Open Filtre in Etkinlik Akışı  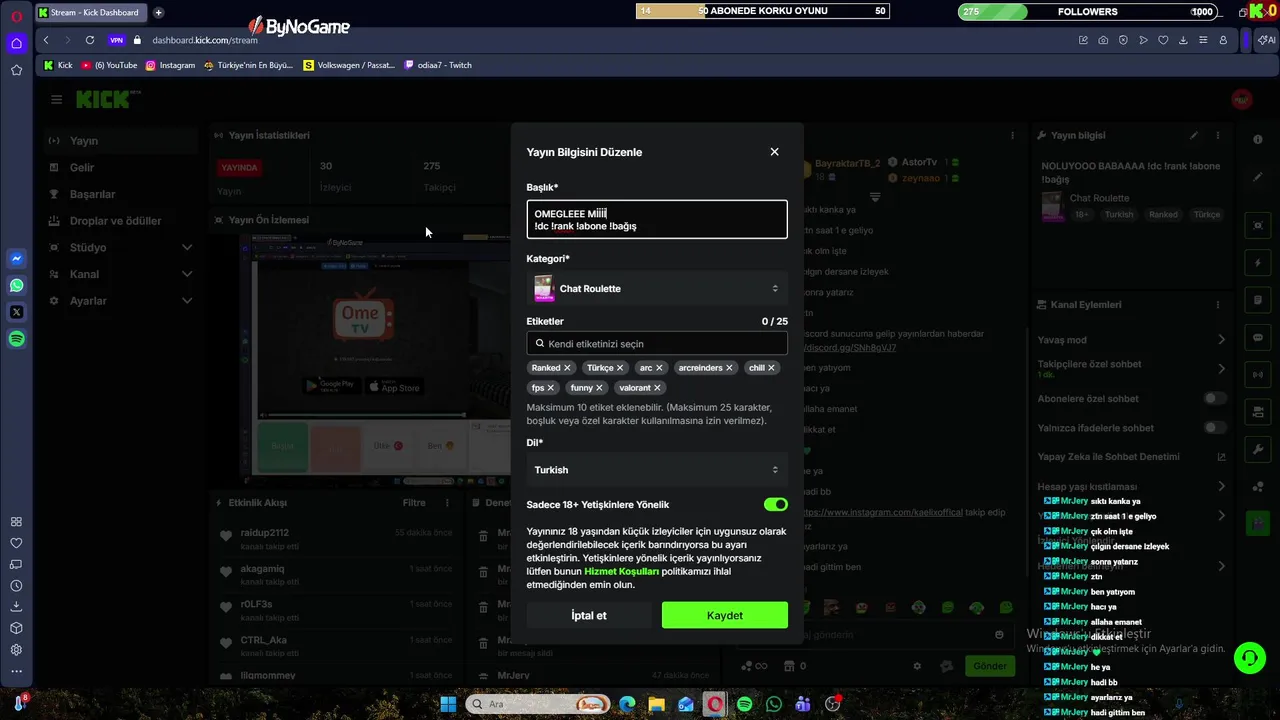pyautogui.click(x=414, y=503)
